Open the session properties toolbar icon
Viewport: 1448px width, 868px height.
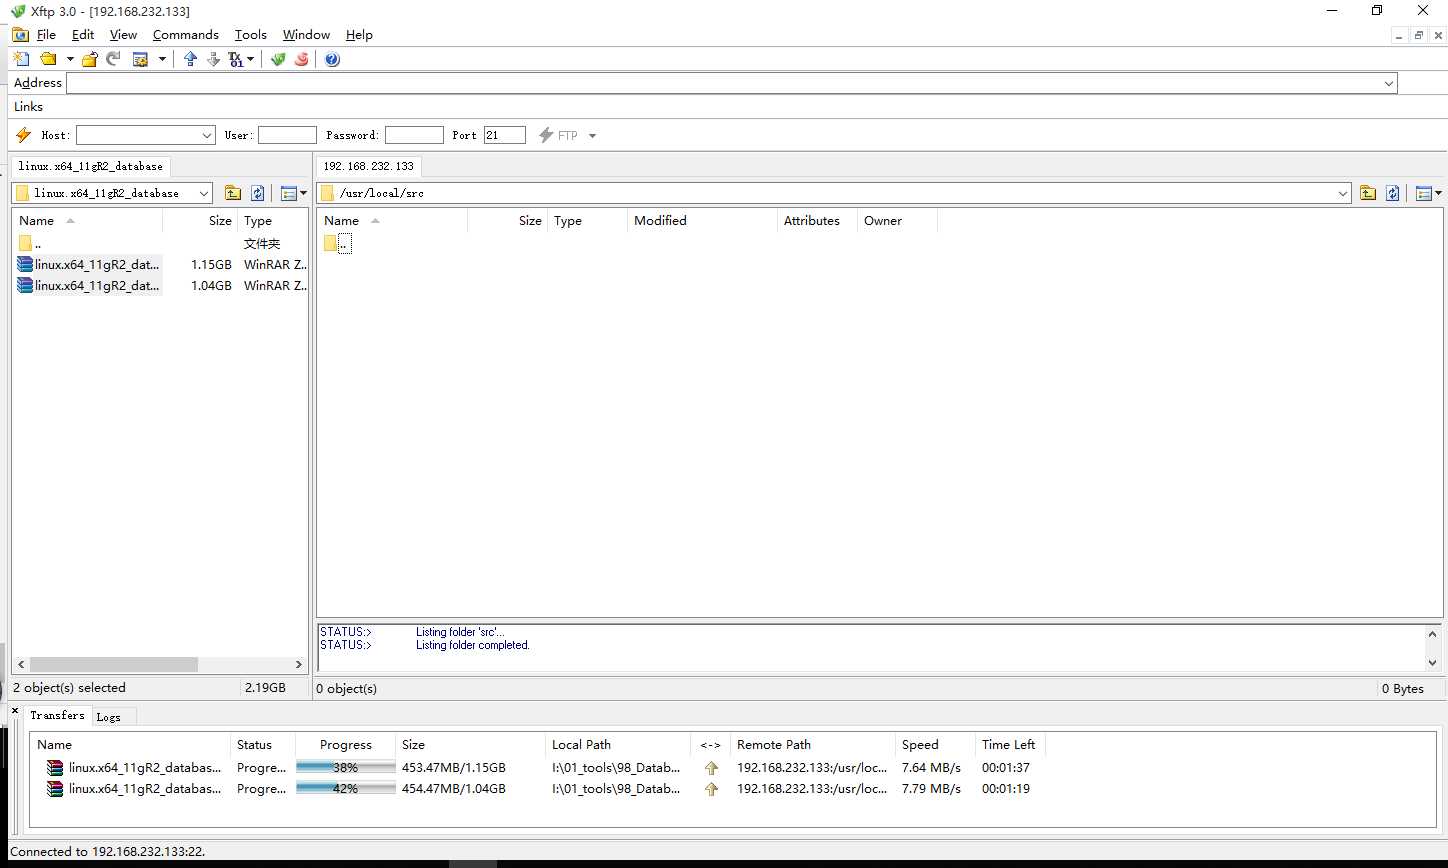point(141,59)
